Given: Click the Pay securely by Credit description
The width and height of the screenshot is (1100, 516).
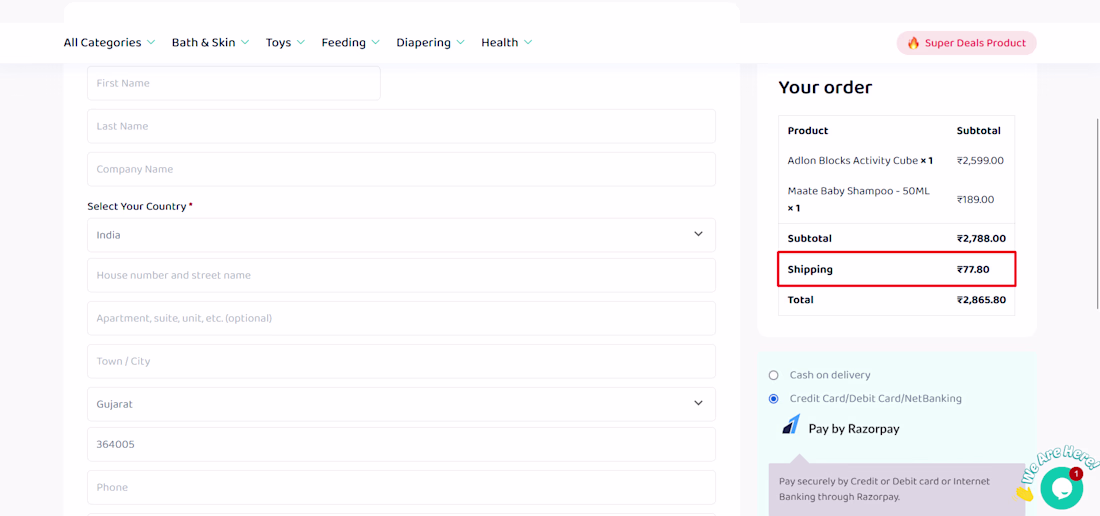Looking at the screenshot, I should (884, 489).
